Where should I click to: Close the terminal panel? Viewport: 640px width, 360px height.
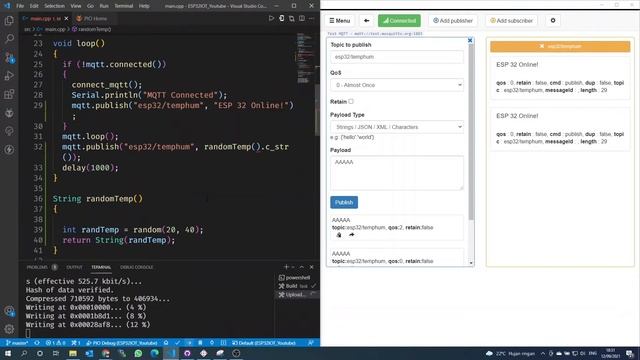point(311,267)
